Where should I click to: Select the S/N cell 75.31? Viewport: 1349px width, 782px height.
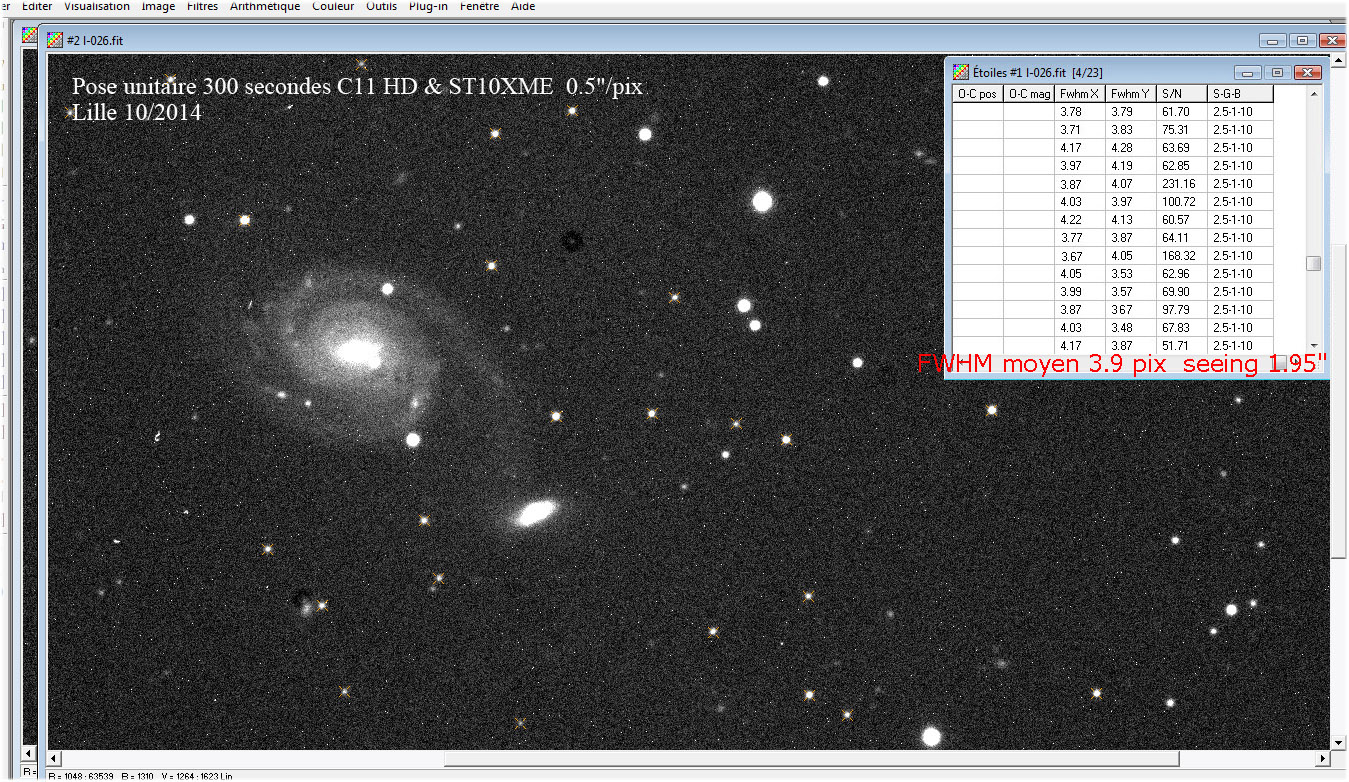(1183, 130)
